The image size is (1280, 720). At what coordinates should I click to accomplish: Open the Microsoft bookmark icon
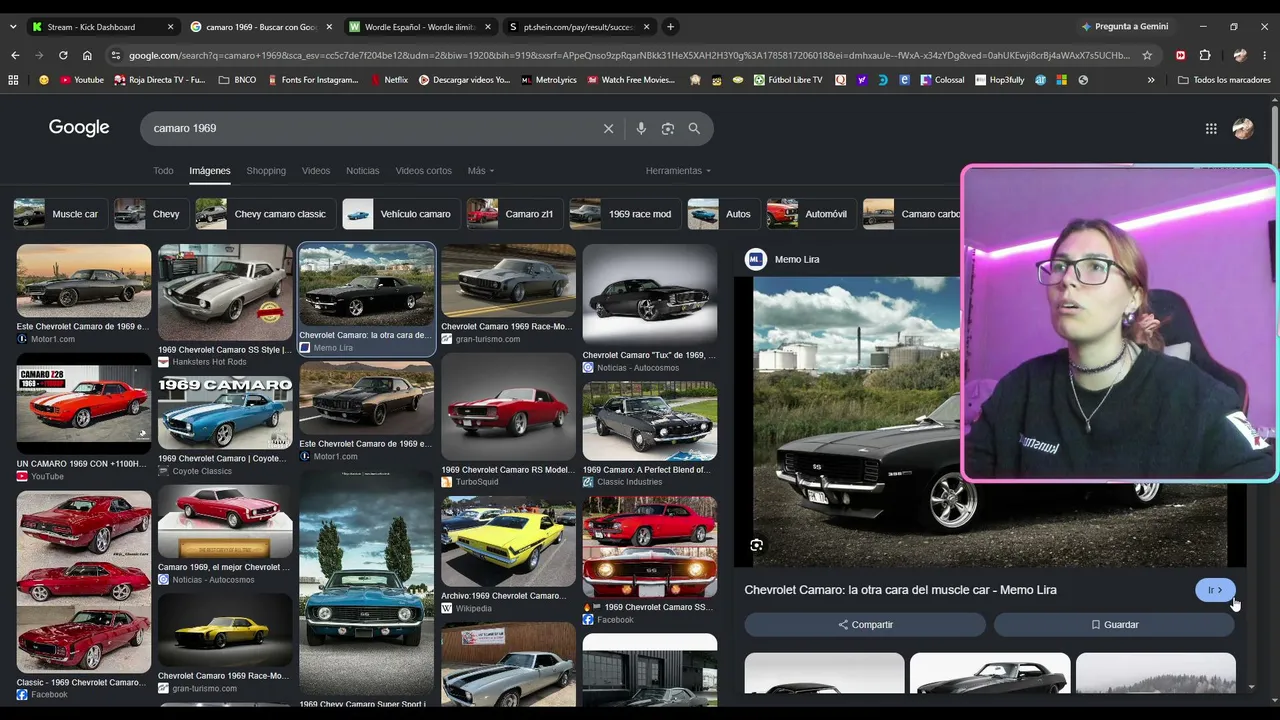[1061, 80]
